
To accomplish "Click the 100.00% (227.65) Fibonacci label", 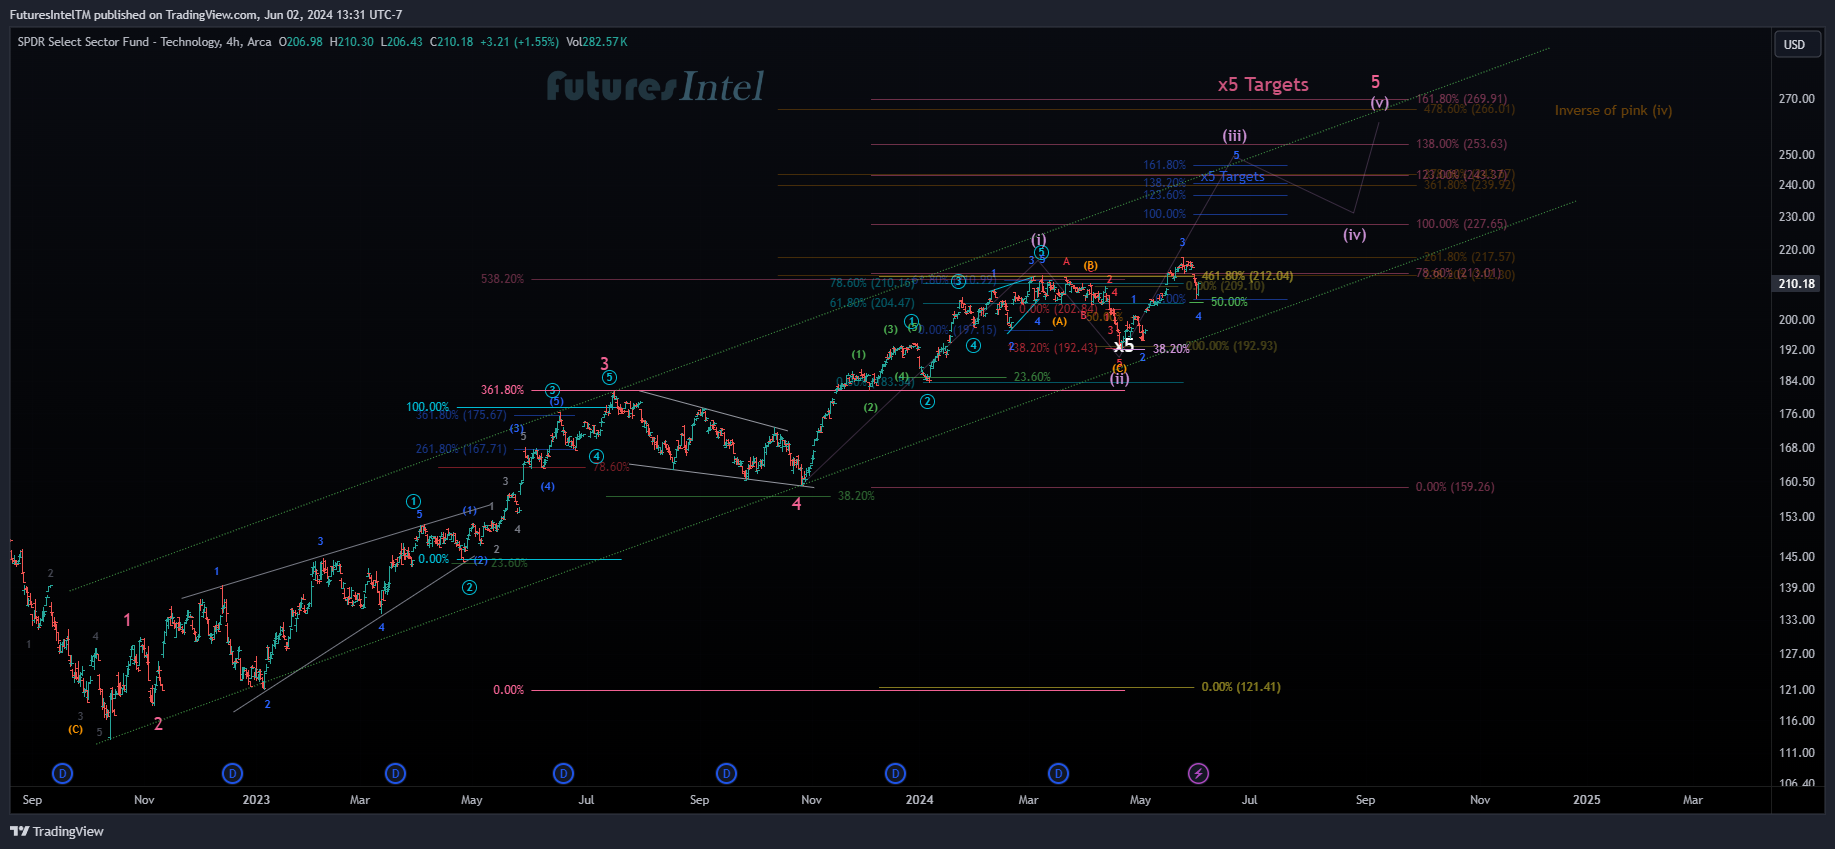I will pos(1461,224).
